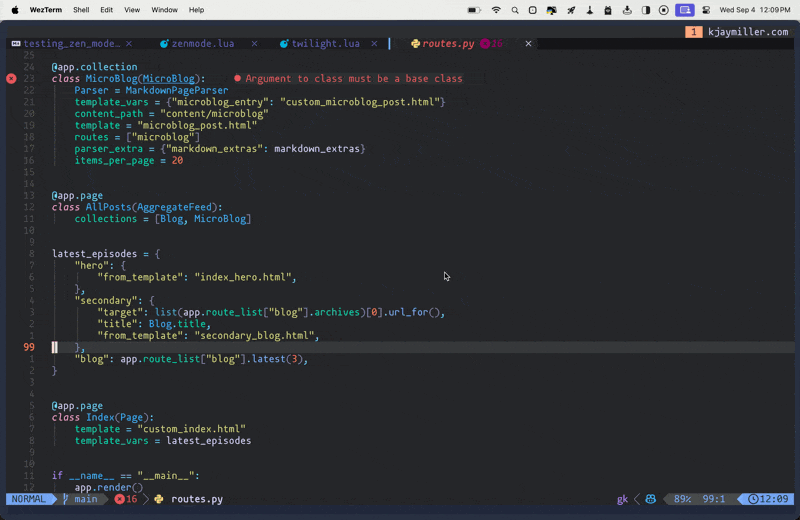800x520 pixels.
Task: Open Control Center in menu bar
Action: 706,10
